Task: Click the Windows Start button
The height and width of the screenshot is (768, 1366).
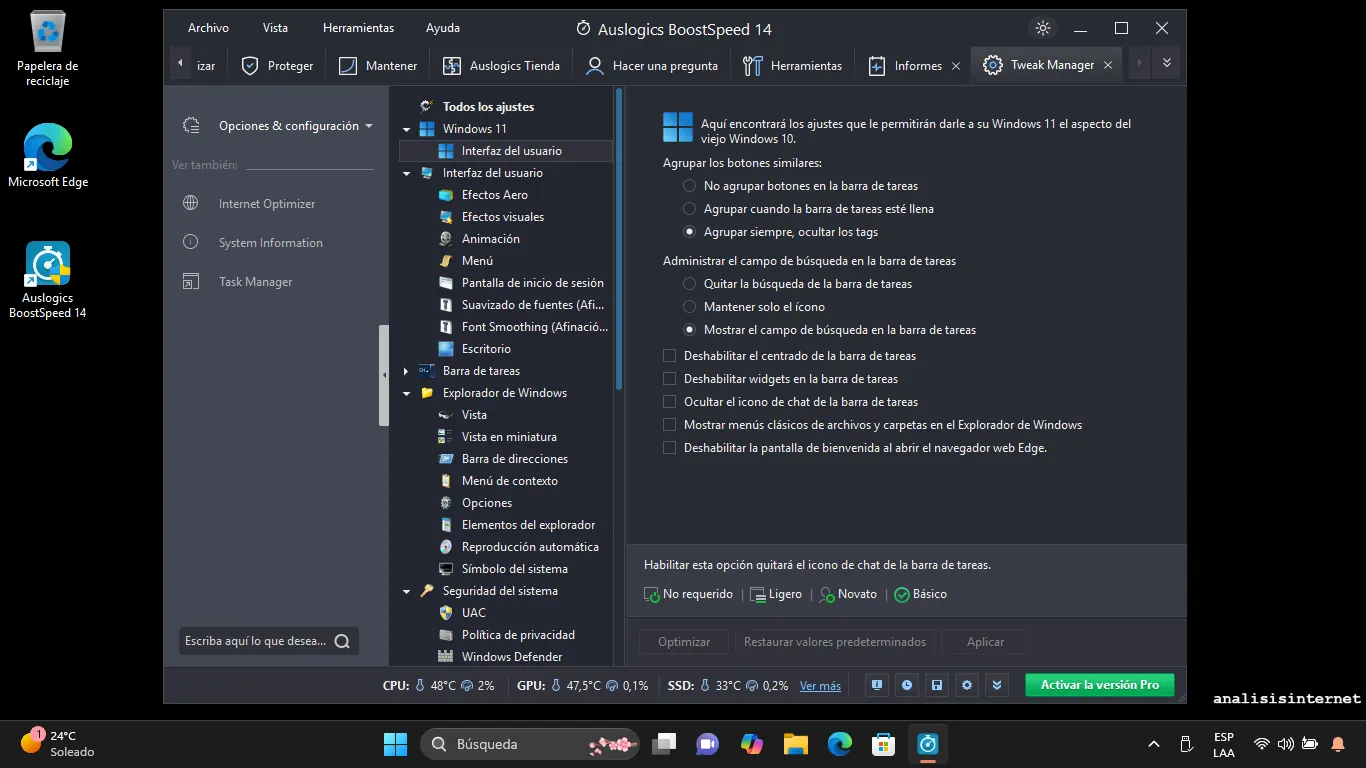Action: (395, 744)
